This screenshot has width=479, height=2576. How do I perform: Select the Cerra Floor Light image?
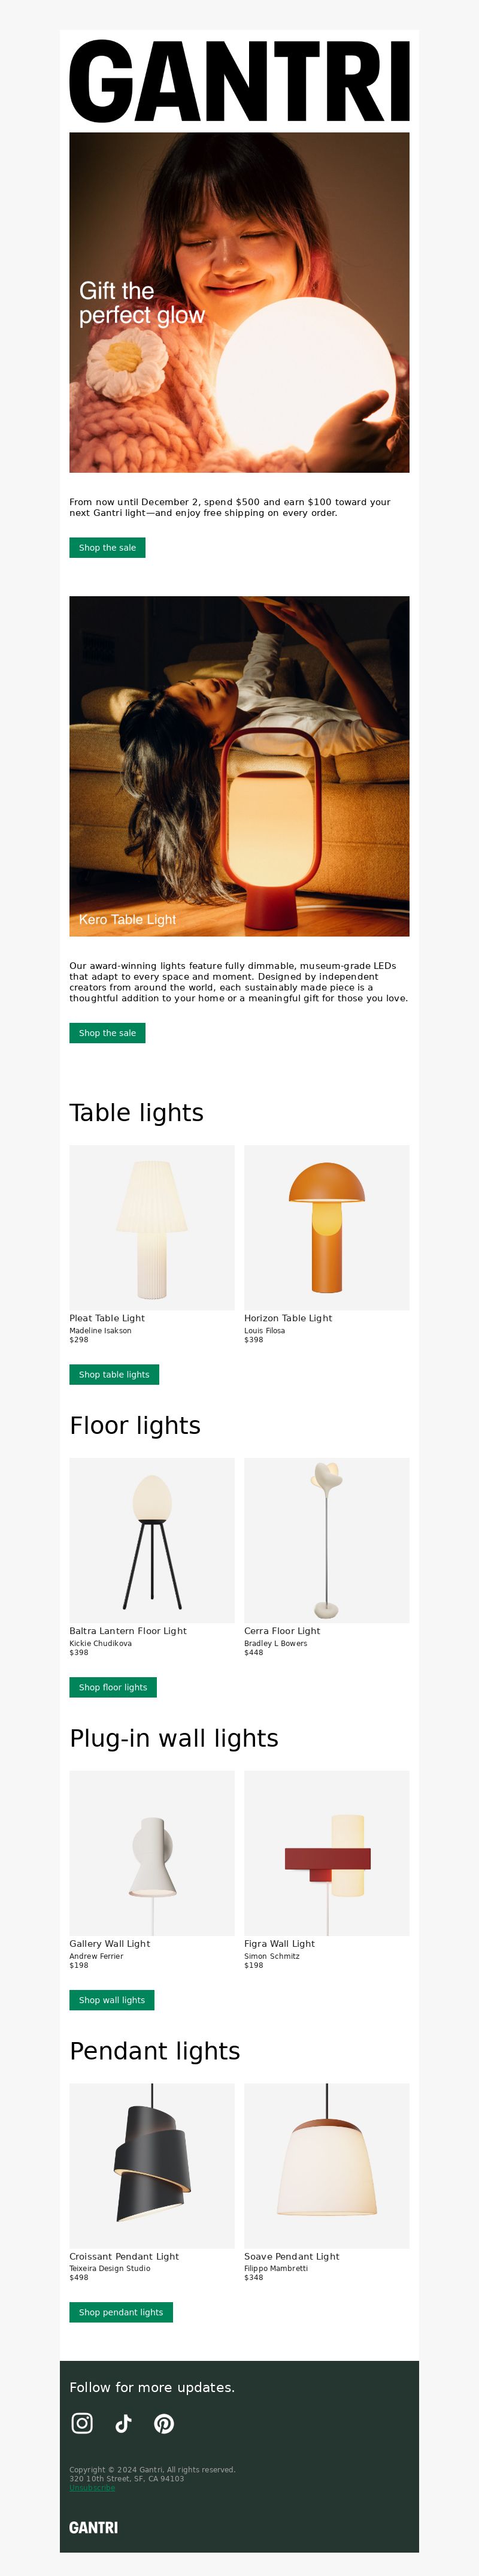coord(327,1540)
